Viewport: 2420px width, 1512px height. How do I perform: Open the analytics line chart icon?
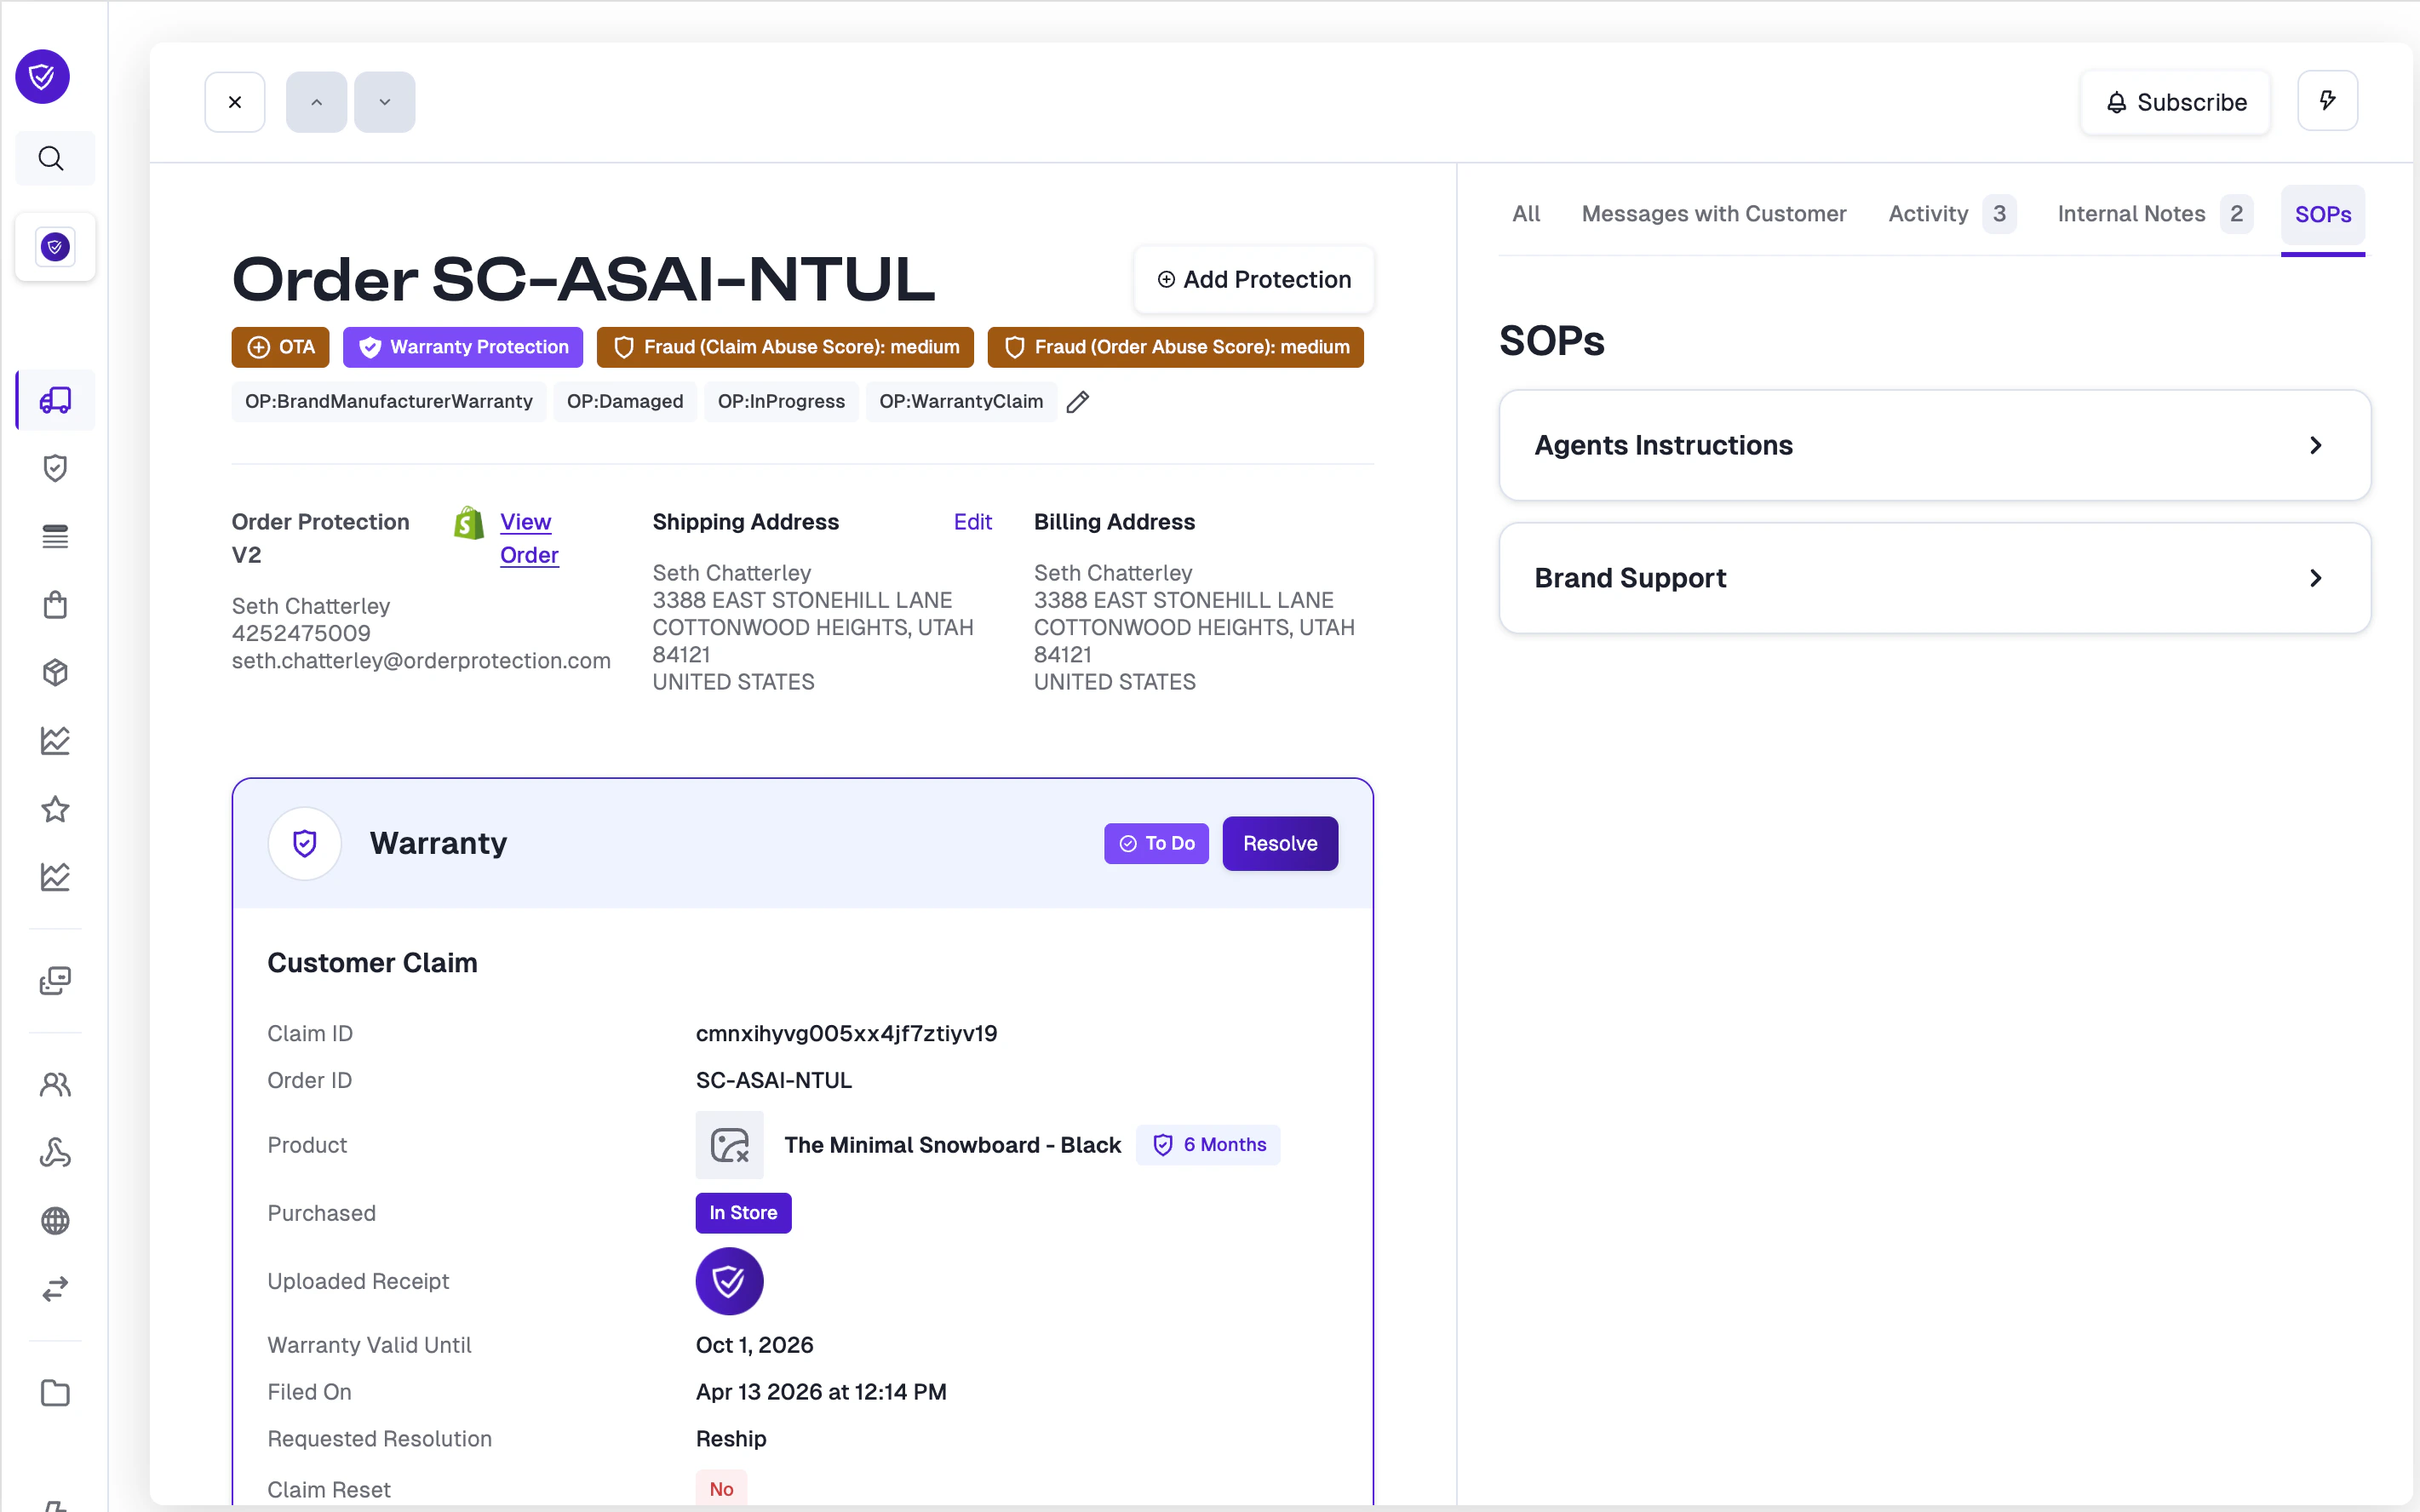click(x=55, y=740)
